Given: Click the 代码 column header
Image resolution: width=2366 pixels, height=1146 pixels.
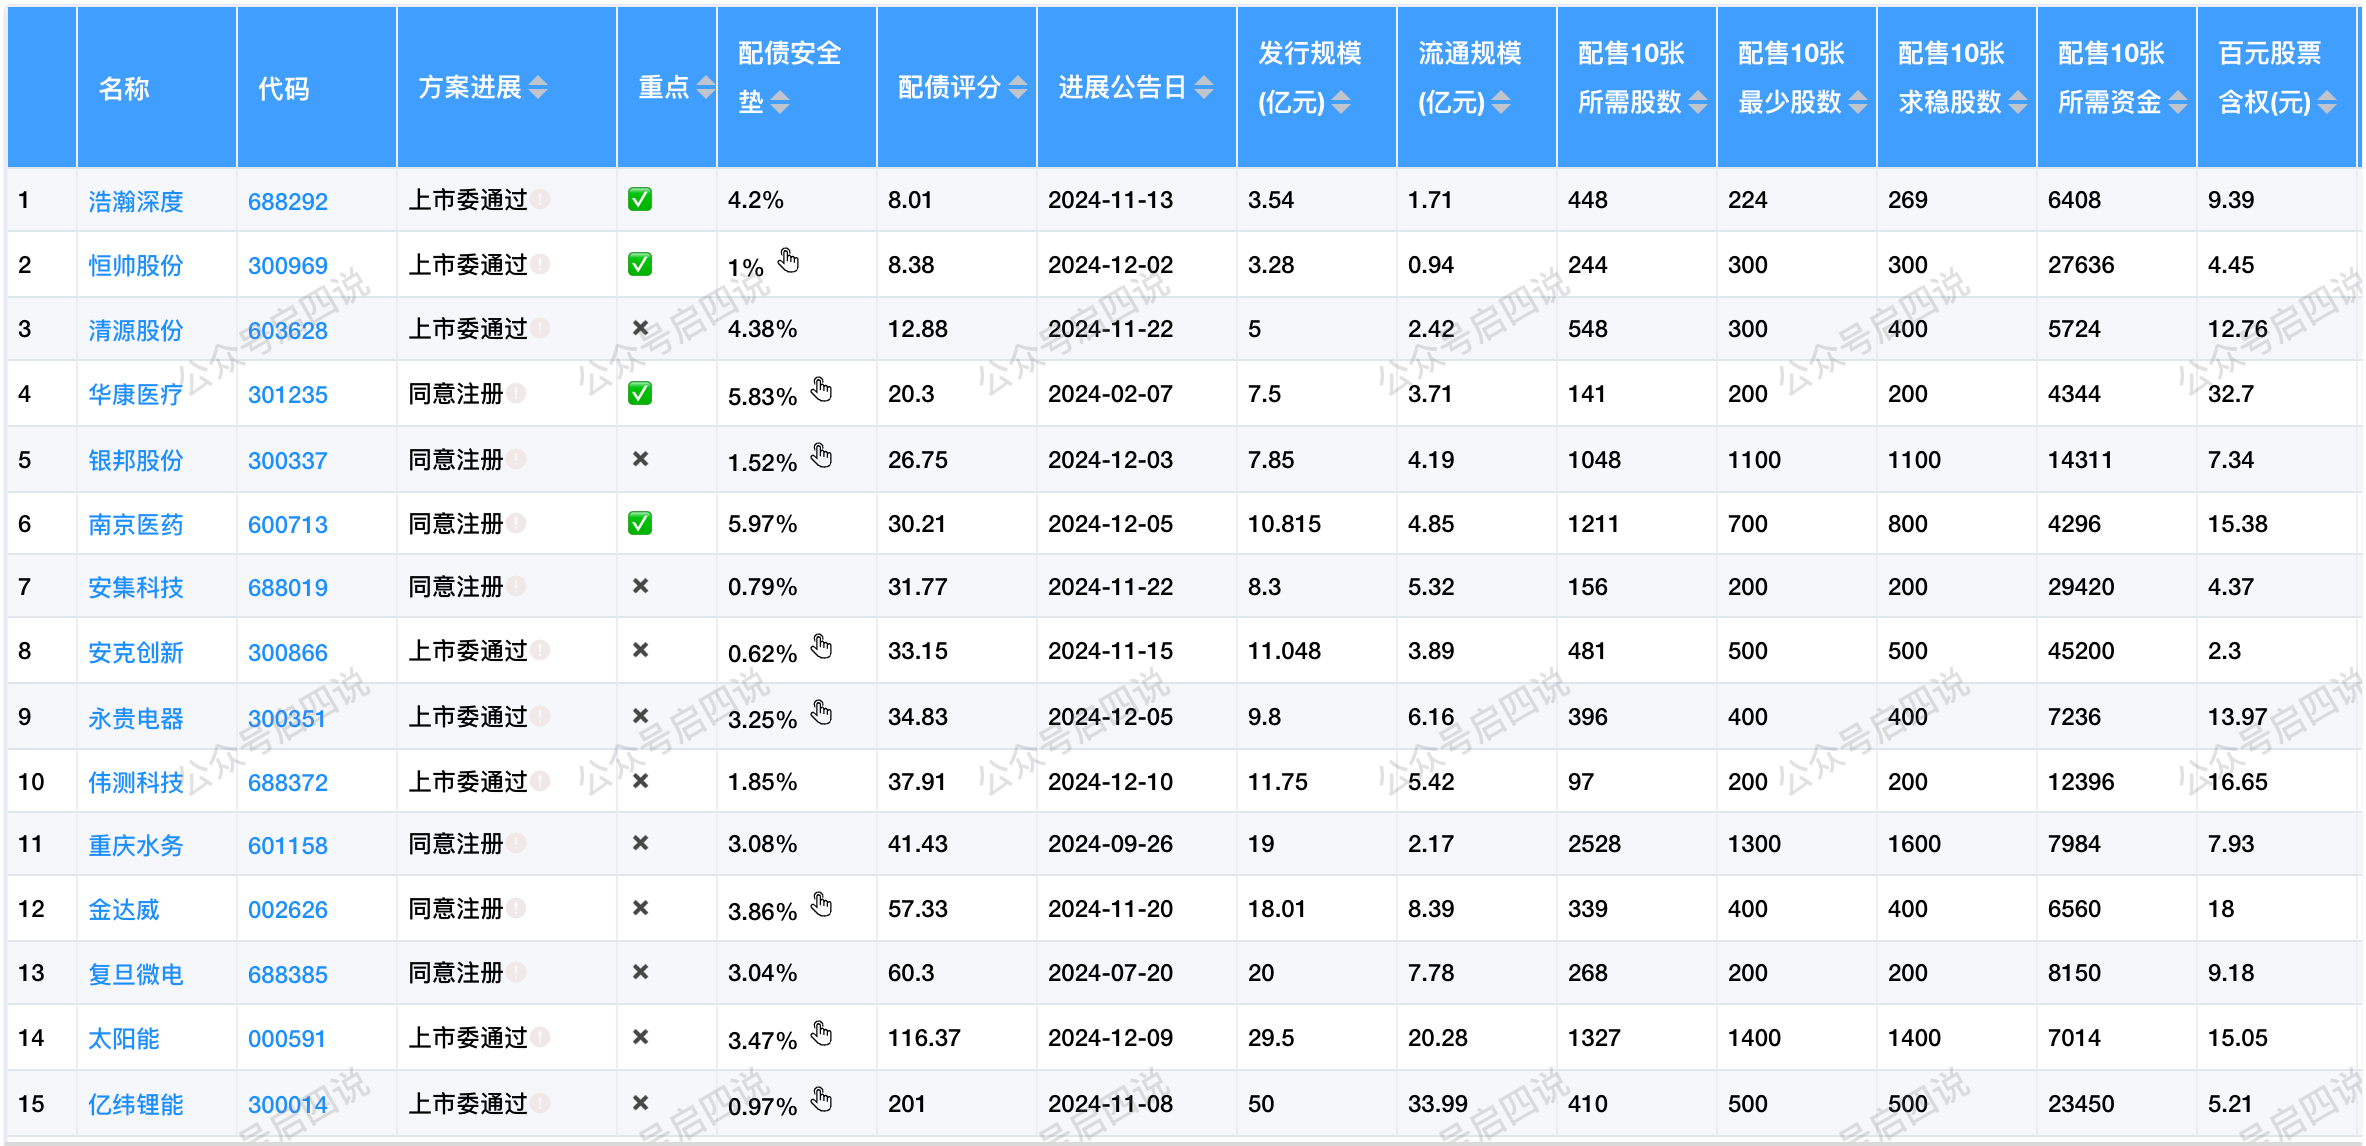Looking at the screenshot, I should (284, 89).
